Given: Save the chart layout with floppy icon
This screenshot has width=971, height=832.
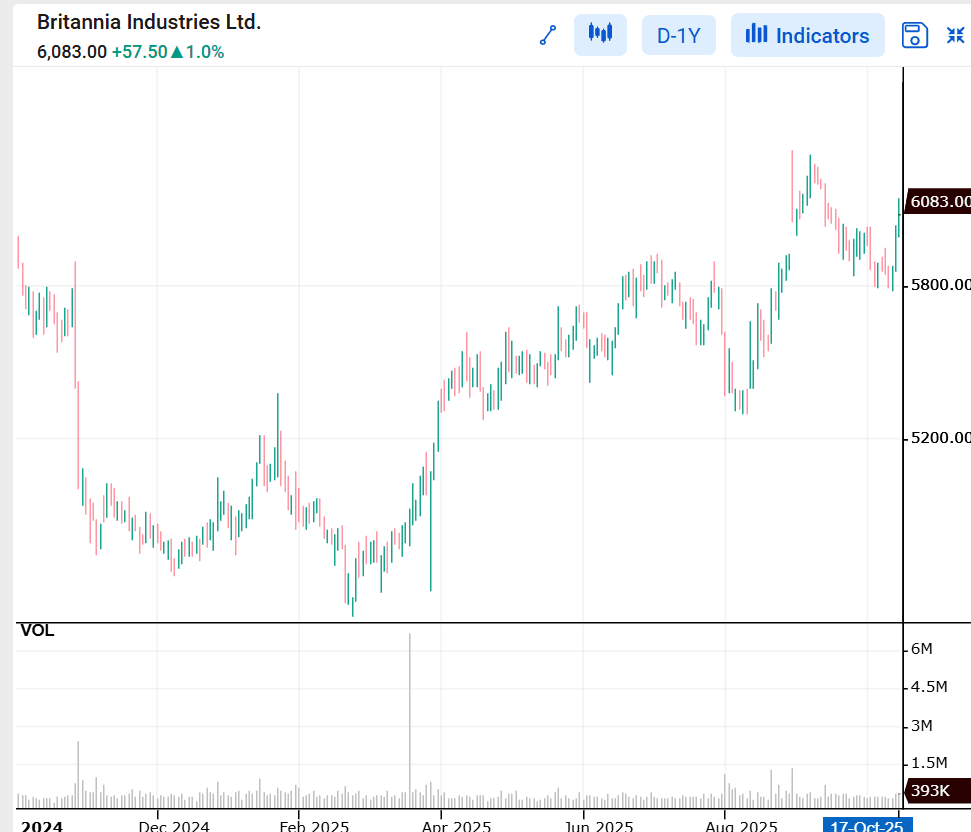Looking at the screenshot, I should pos(915,35).
